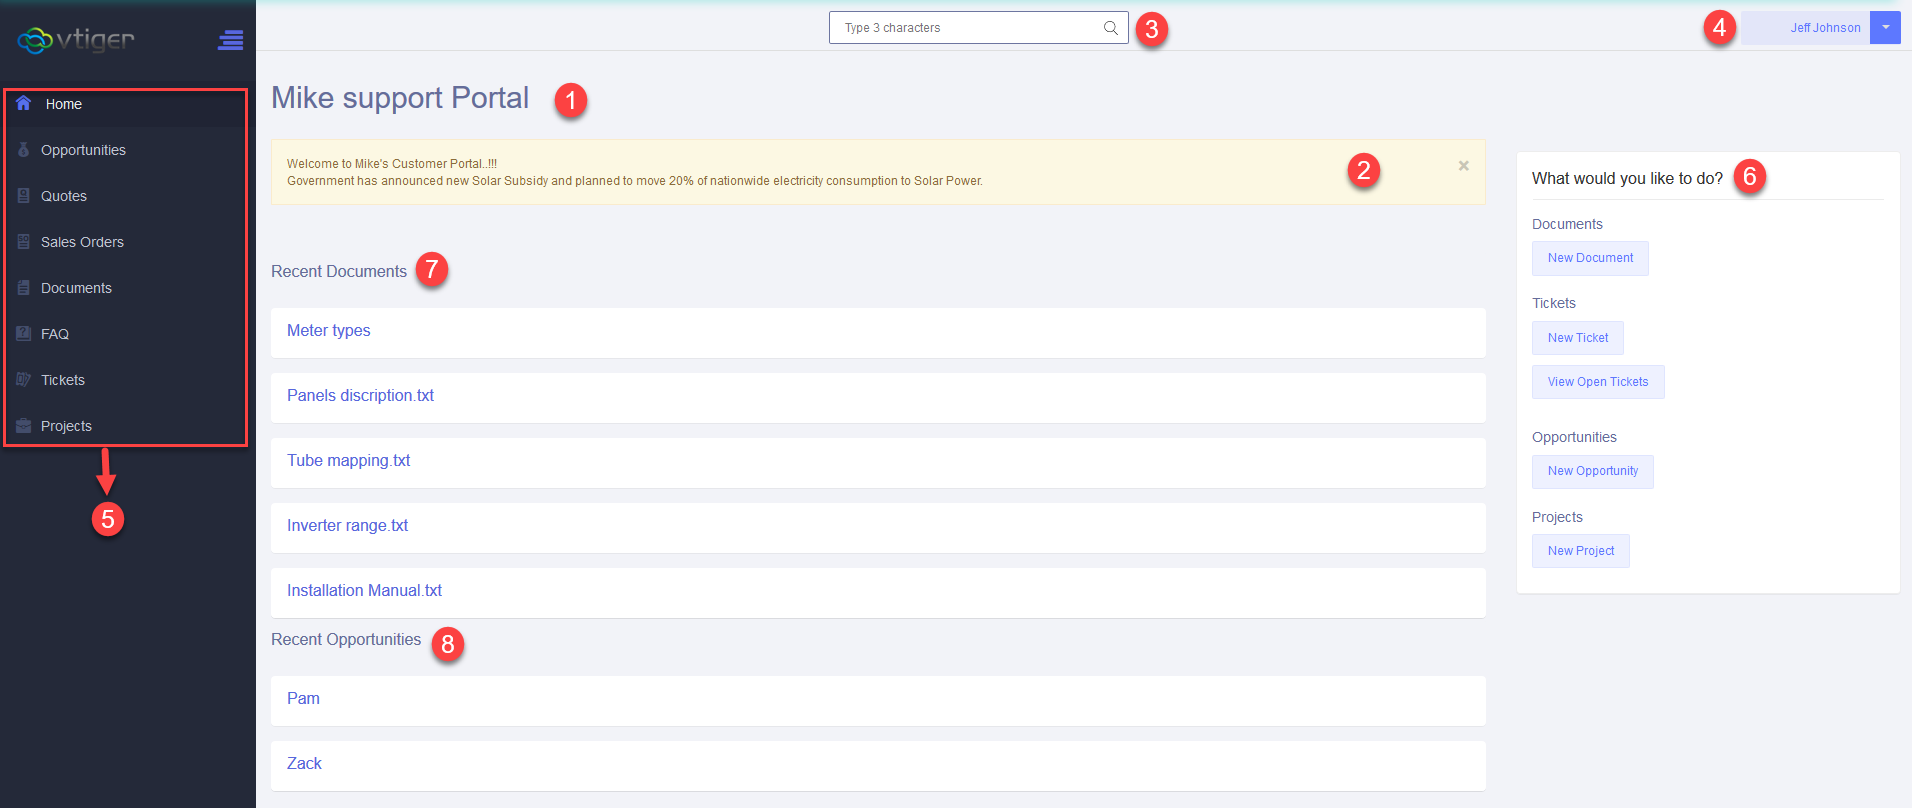The image size is (1912, 808).
Task: Click 'What would you like to do?' title
Action: [x=1627, y=179]
